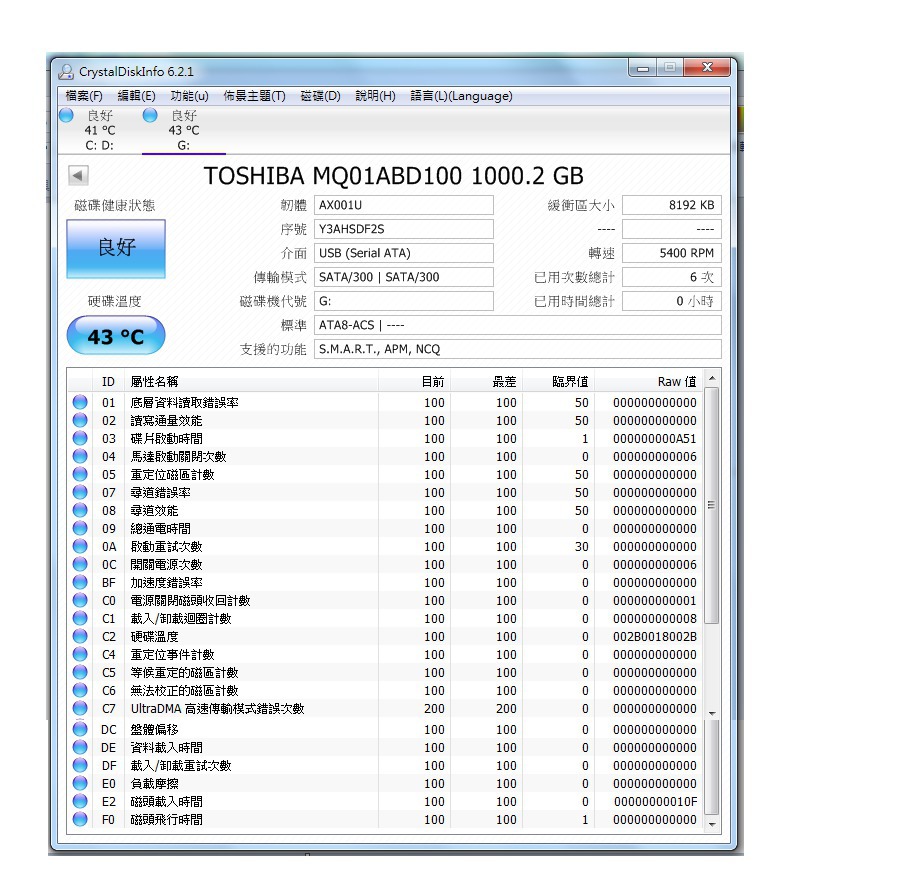Click the firmware field AX001U
This screenshot has height=895, width=912.
(x=404, y=205)
